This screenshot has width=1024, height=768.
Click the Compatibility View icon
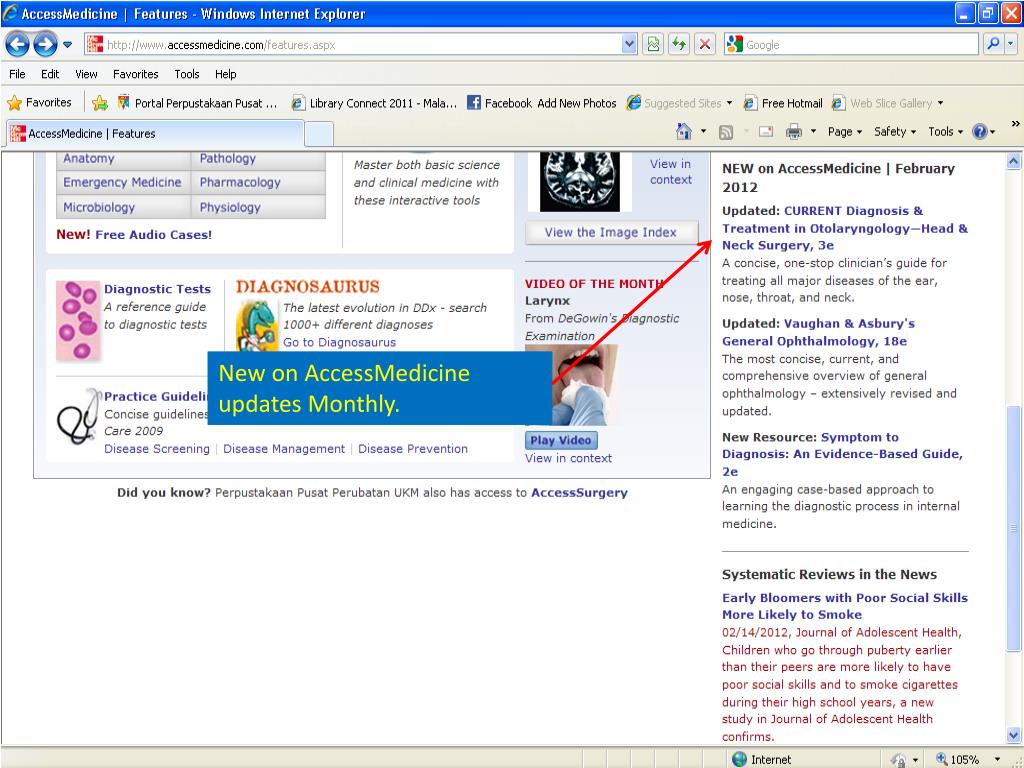[652, 44]
